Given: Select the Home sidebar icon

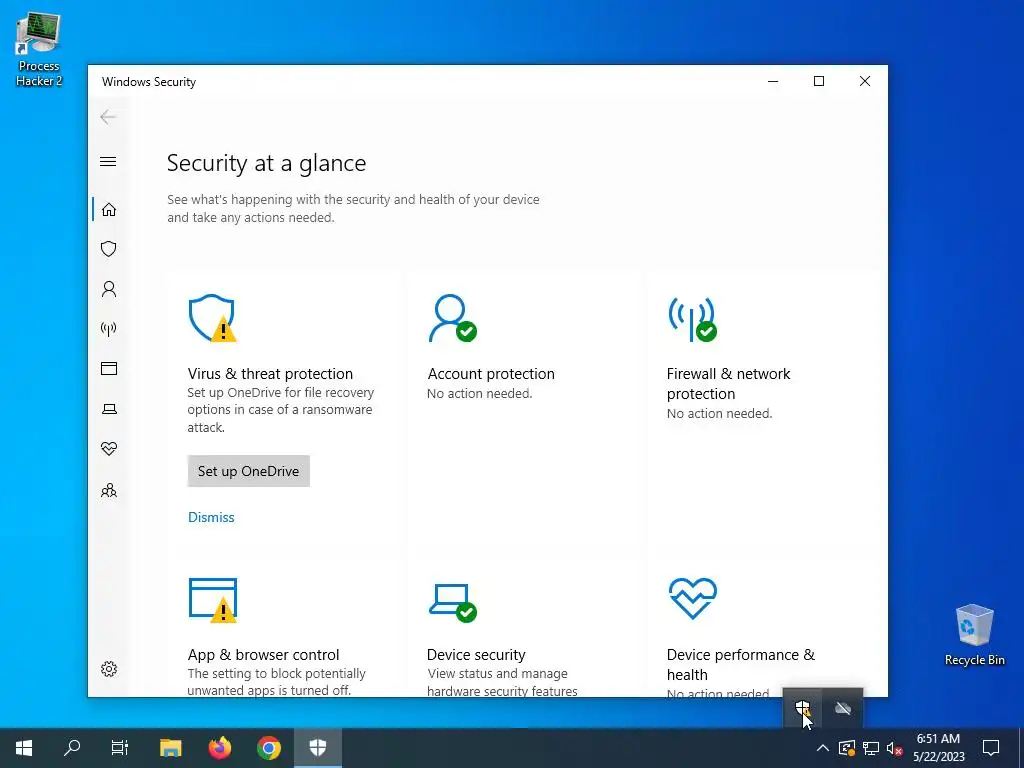Looking at the screenshot, I should click(108, 209).
